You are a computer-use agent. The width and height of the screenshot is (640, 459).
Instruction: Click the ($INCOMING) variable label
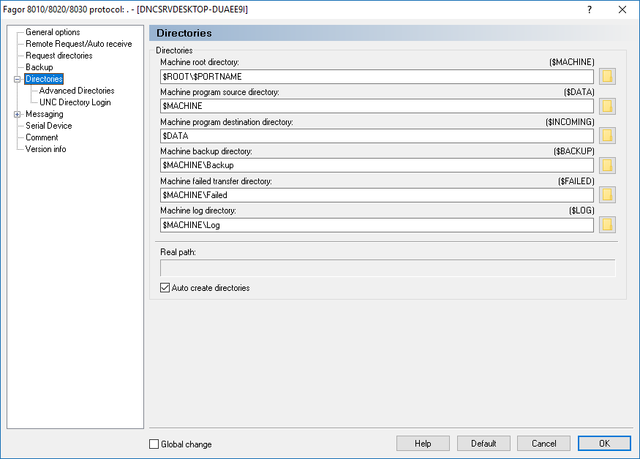coord(570,122)
